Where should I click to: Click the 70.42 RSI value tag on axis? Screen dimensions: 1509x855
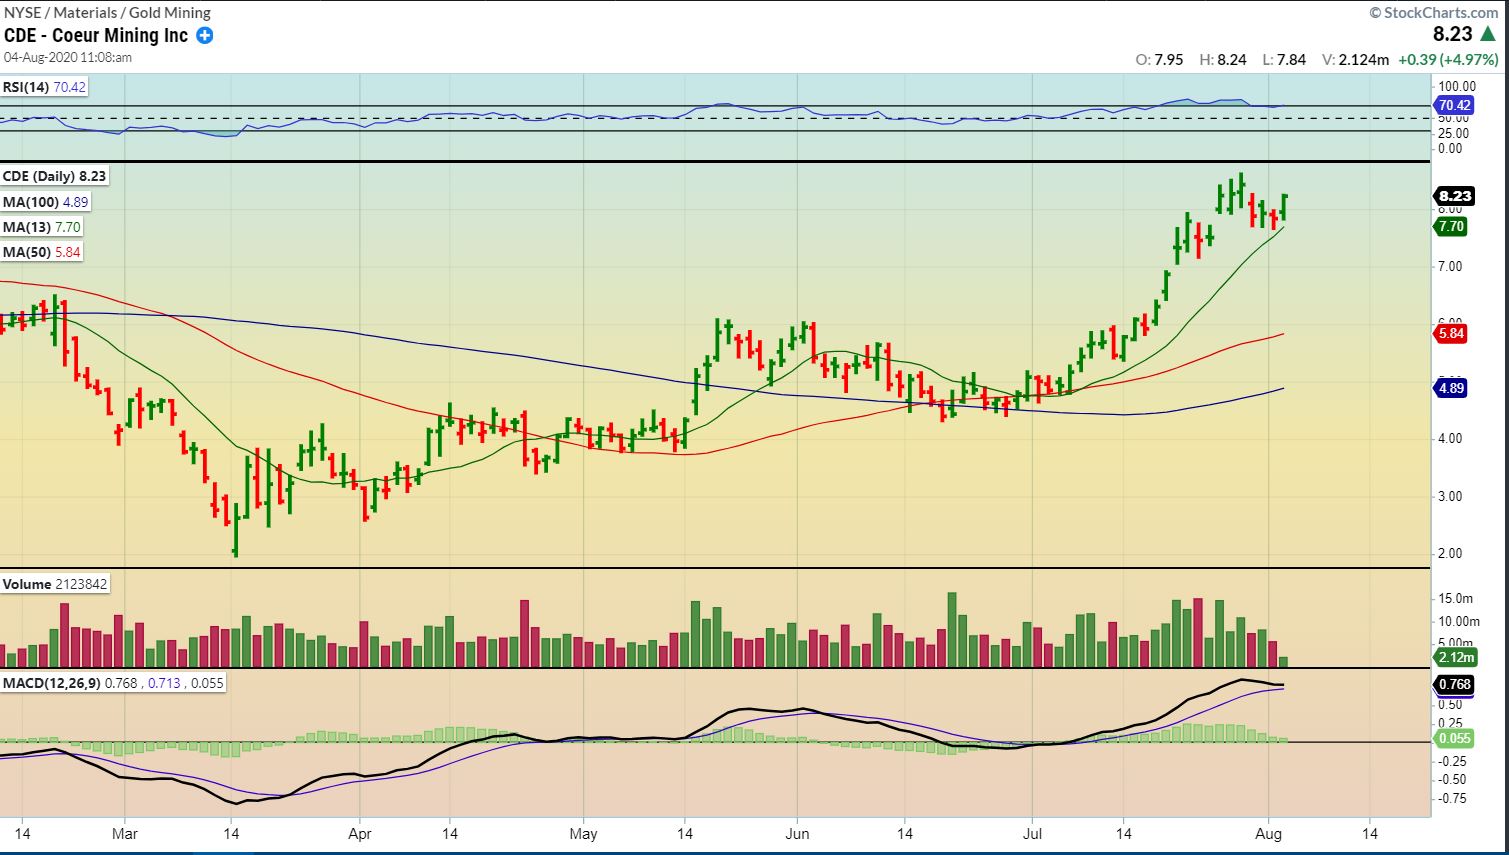click(x=1454, y=105)
